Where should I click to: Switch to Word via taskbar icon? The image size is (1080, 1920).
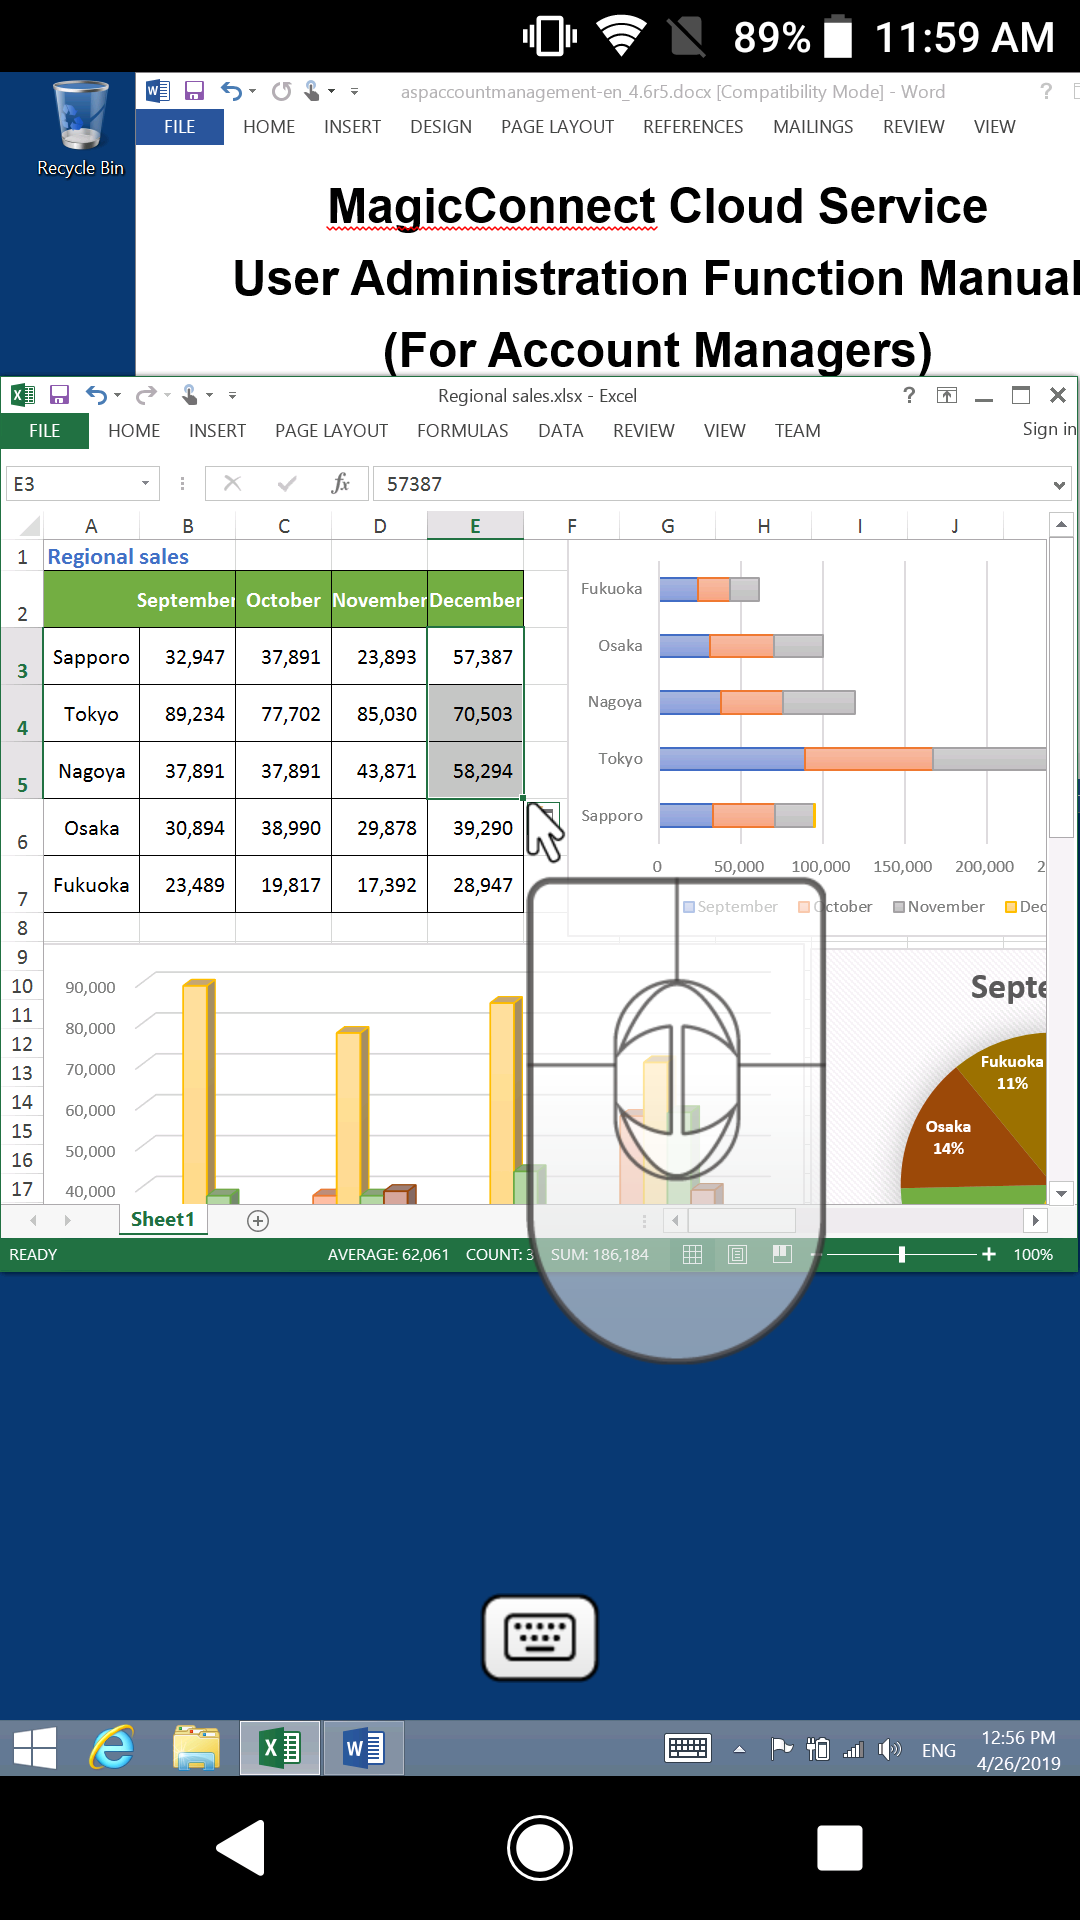(363, 1748)
